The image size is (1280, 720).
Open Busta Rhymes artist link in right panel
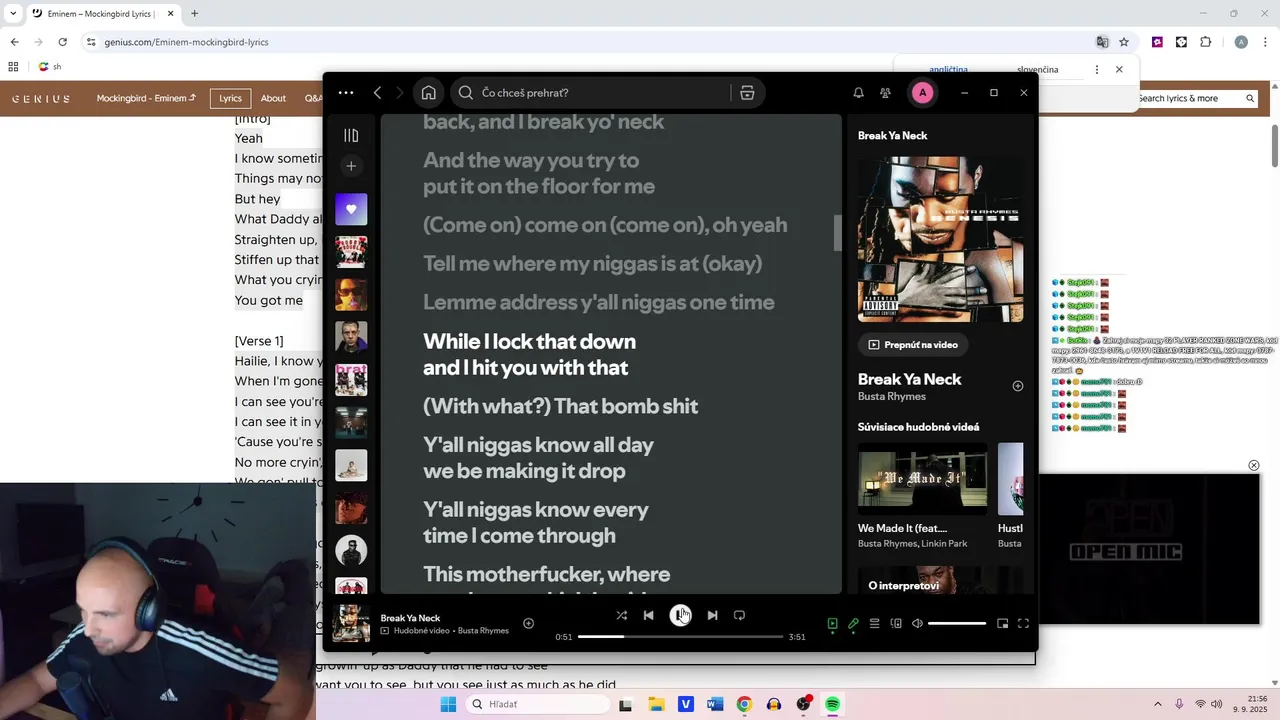point(891,396)
